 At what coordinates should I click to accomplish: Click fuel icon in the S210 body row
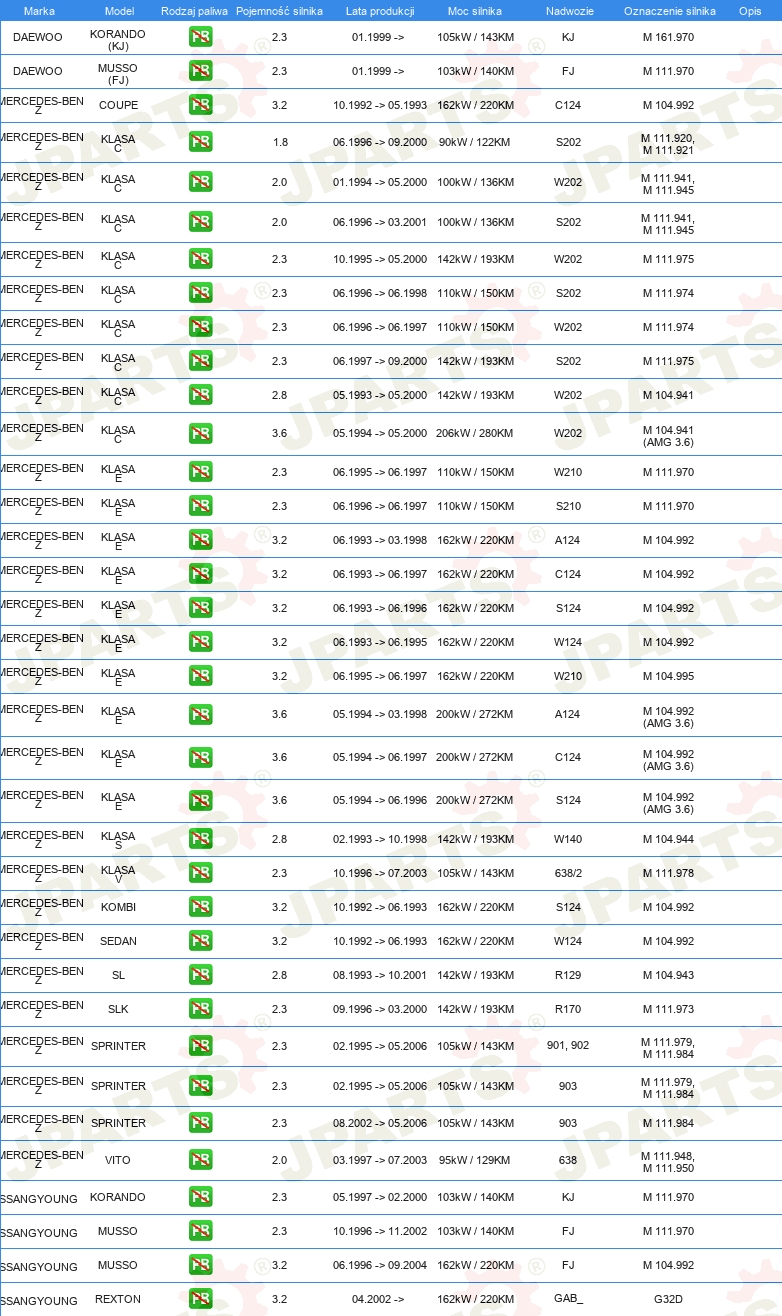pyautogui.click(x=200, y=506)
